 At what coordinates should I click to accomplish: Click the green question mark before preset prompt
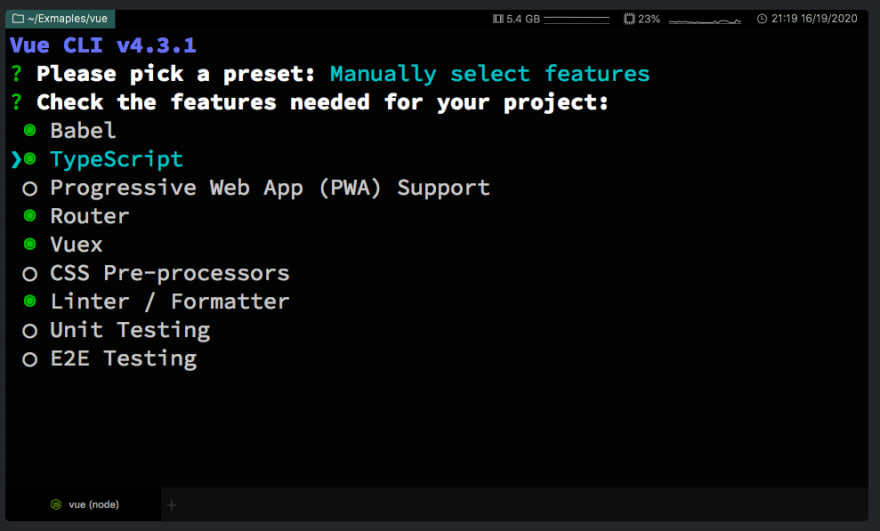pyautogui.click(x=17, y=74)
